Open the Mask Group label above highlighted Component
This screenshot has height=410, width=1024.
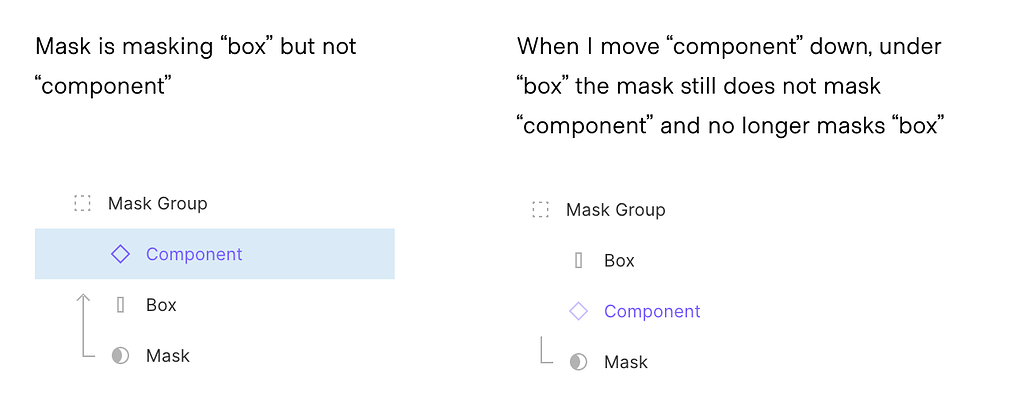point(157,203)
